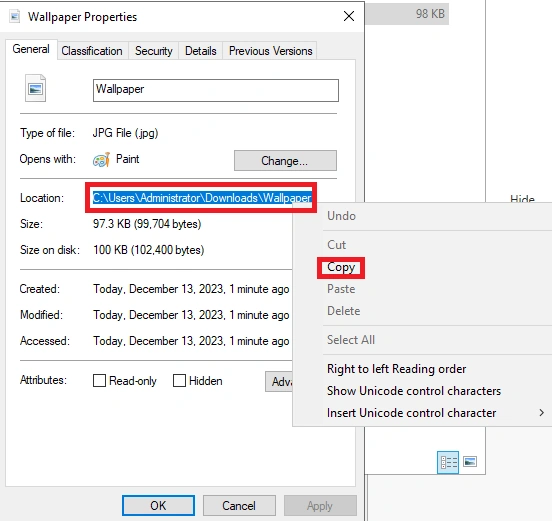Click the Hide text in Explorer window

(x=522, y=199)
